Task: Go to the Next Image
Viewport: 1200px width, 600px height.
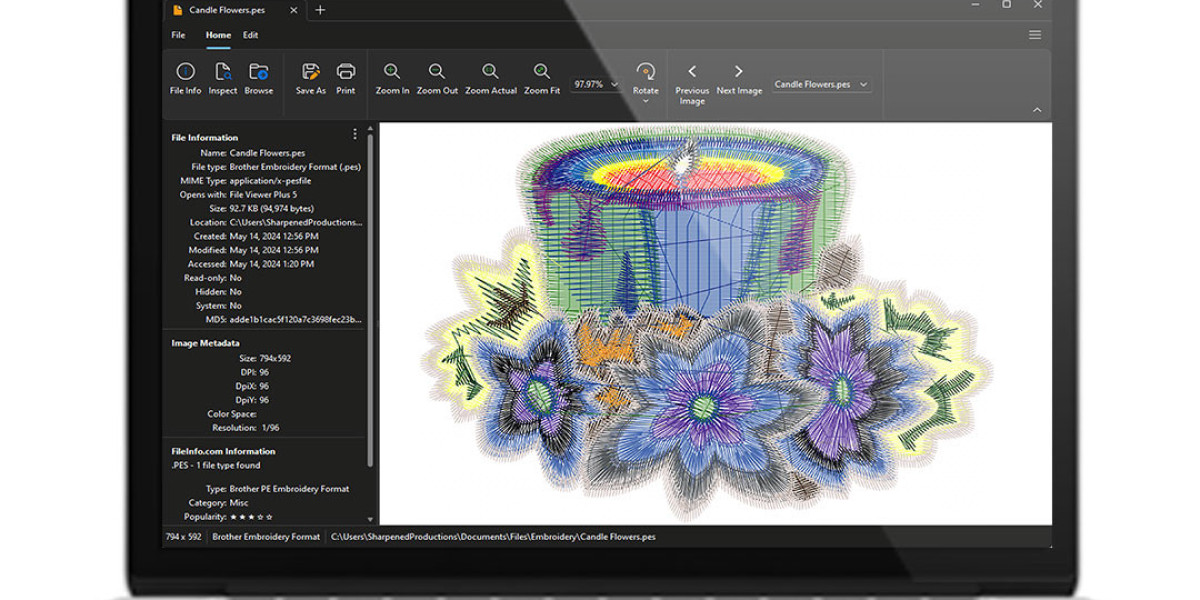Action: pyautogui.click(x=738, y=71)
